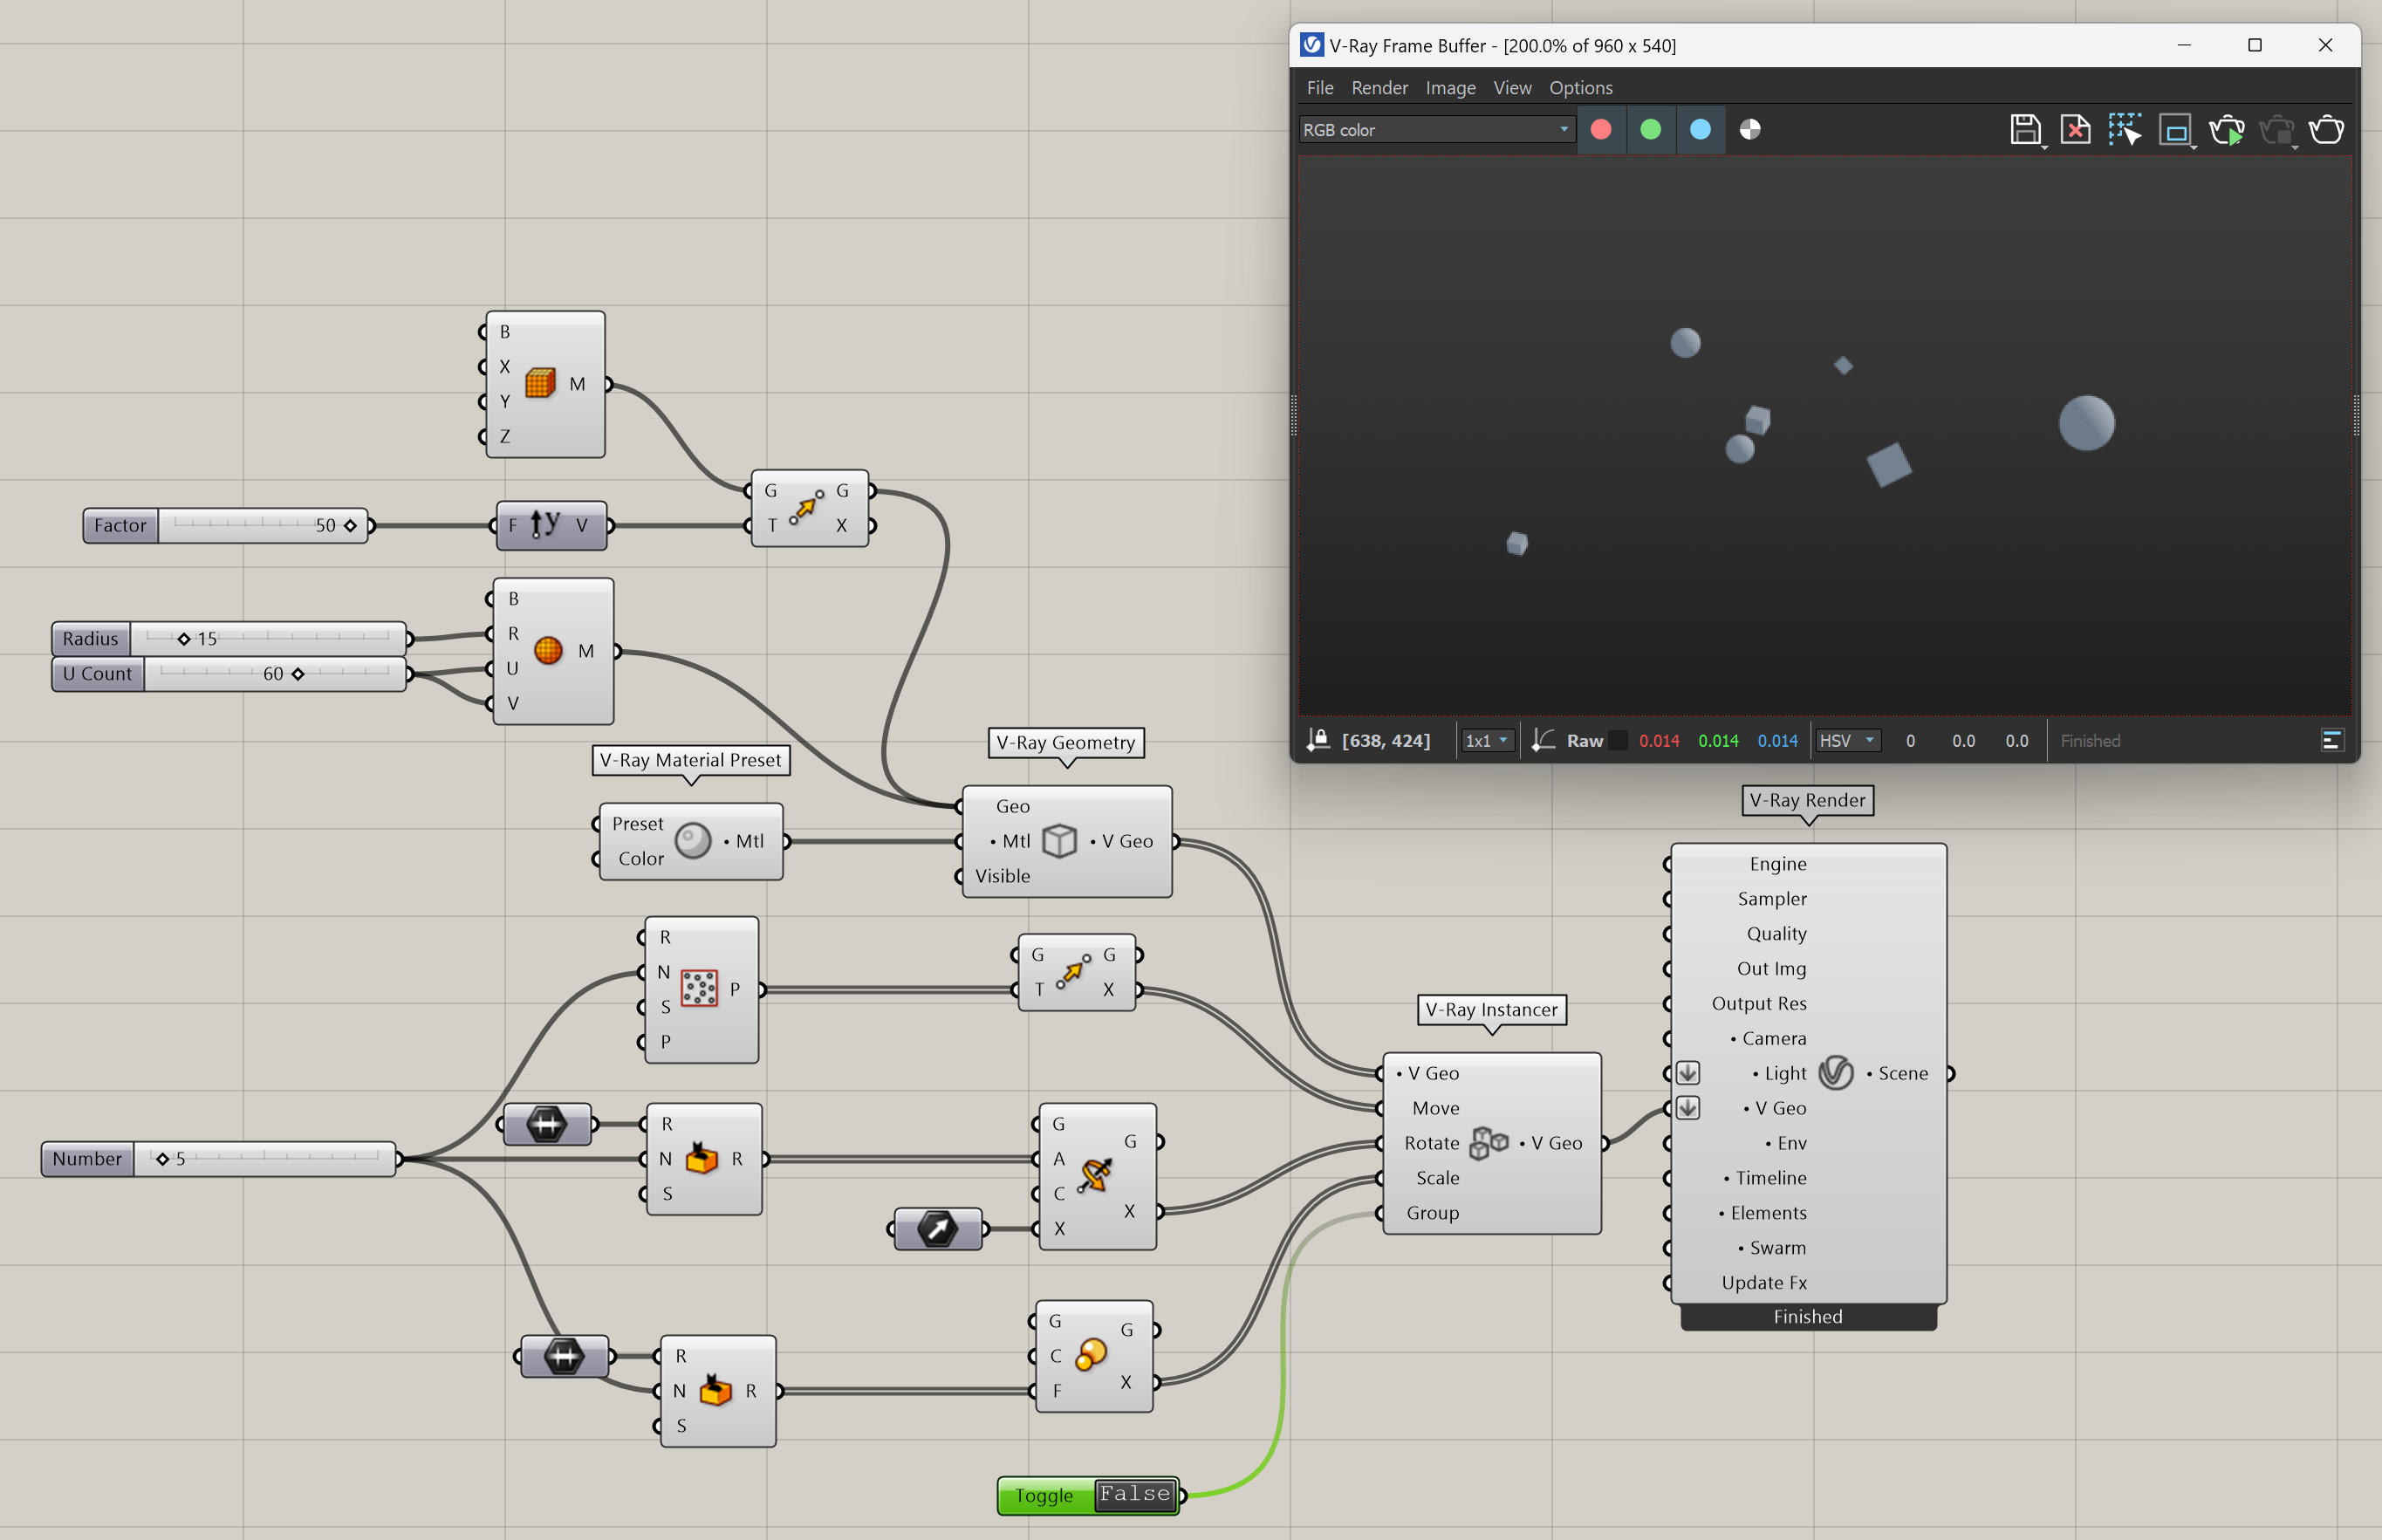This screenshot has width=2382, height=1540.
Task: Click the Engine input on V-Ray Render
Action: point(1778,864)
